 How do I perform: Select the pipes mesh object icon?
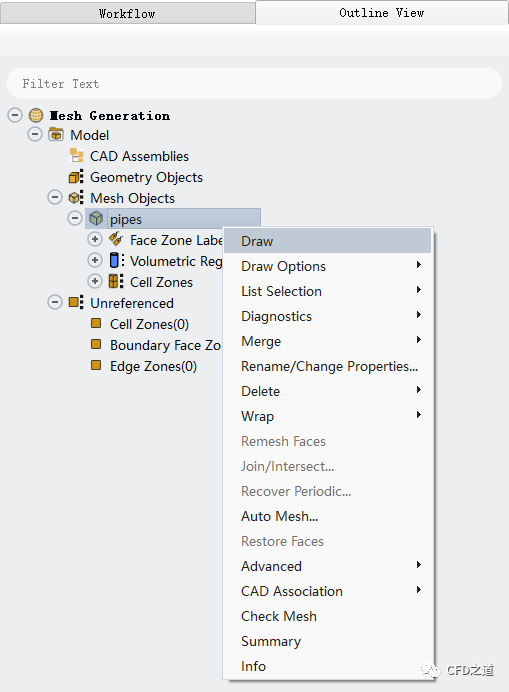(96, 218)
